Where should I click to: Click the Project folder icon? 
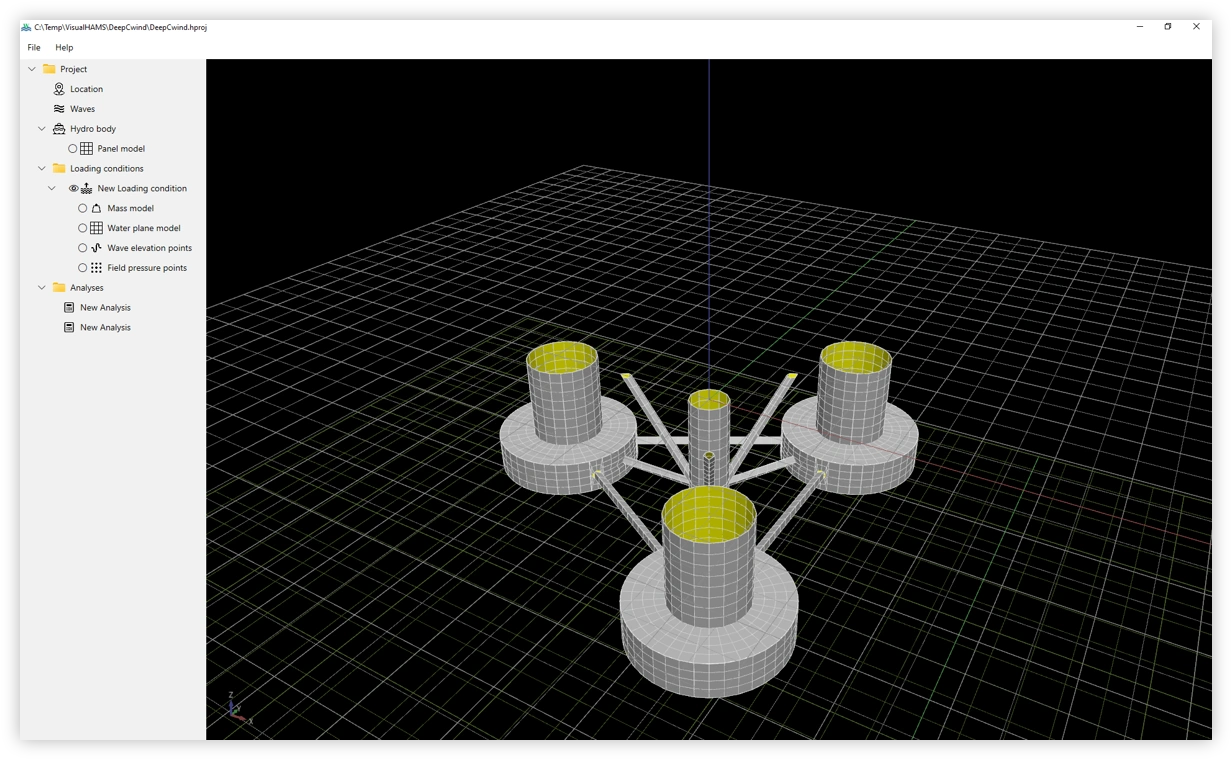(x=49, y=69)
